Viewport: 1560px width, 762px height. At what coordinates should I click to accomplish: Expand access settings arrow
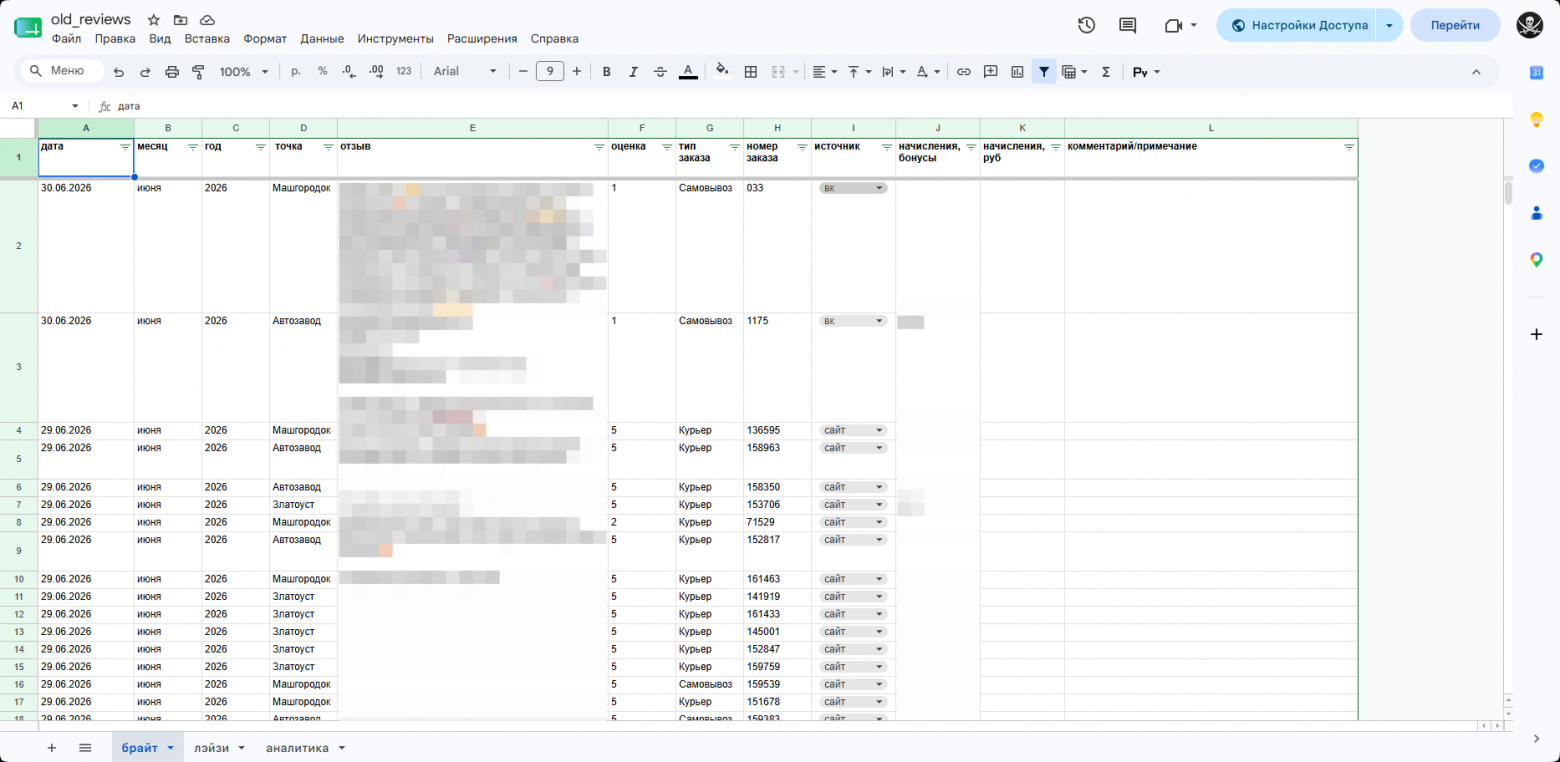click(x=1390, y=26)
